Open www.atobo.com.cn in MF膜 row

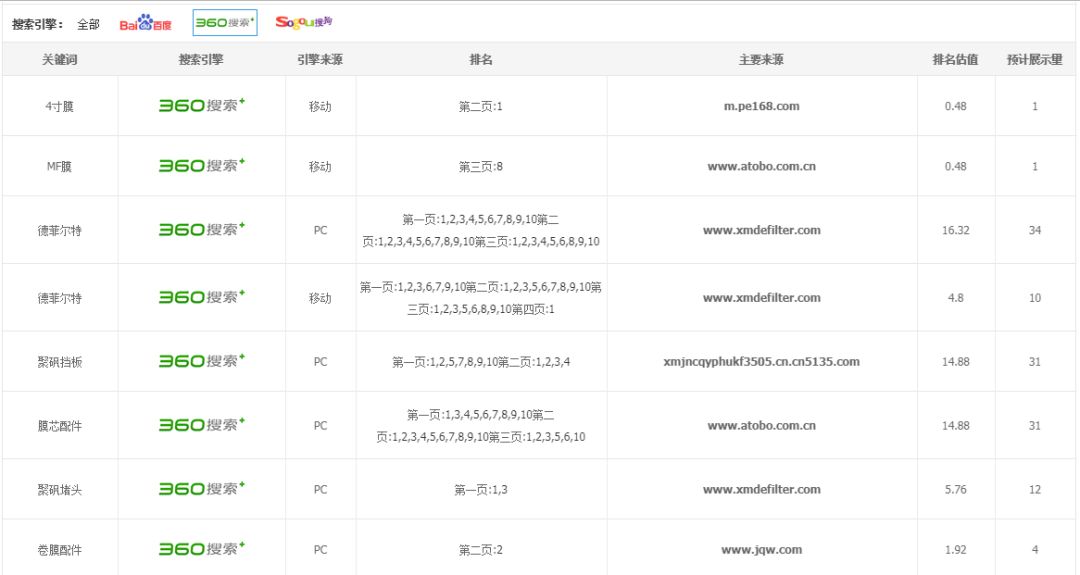coord(761,166)
